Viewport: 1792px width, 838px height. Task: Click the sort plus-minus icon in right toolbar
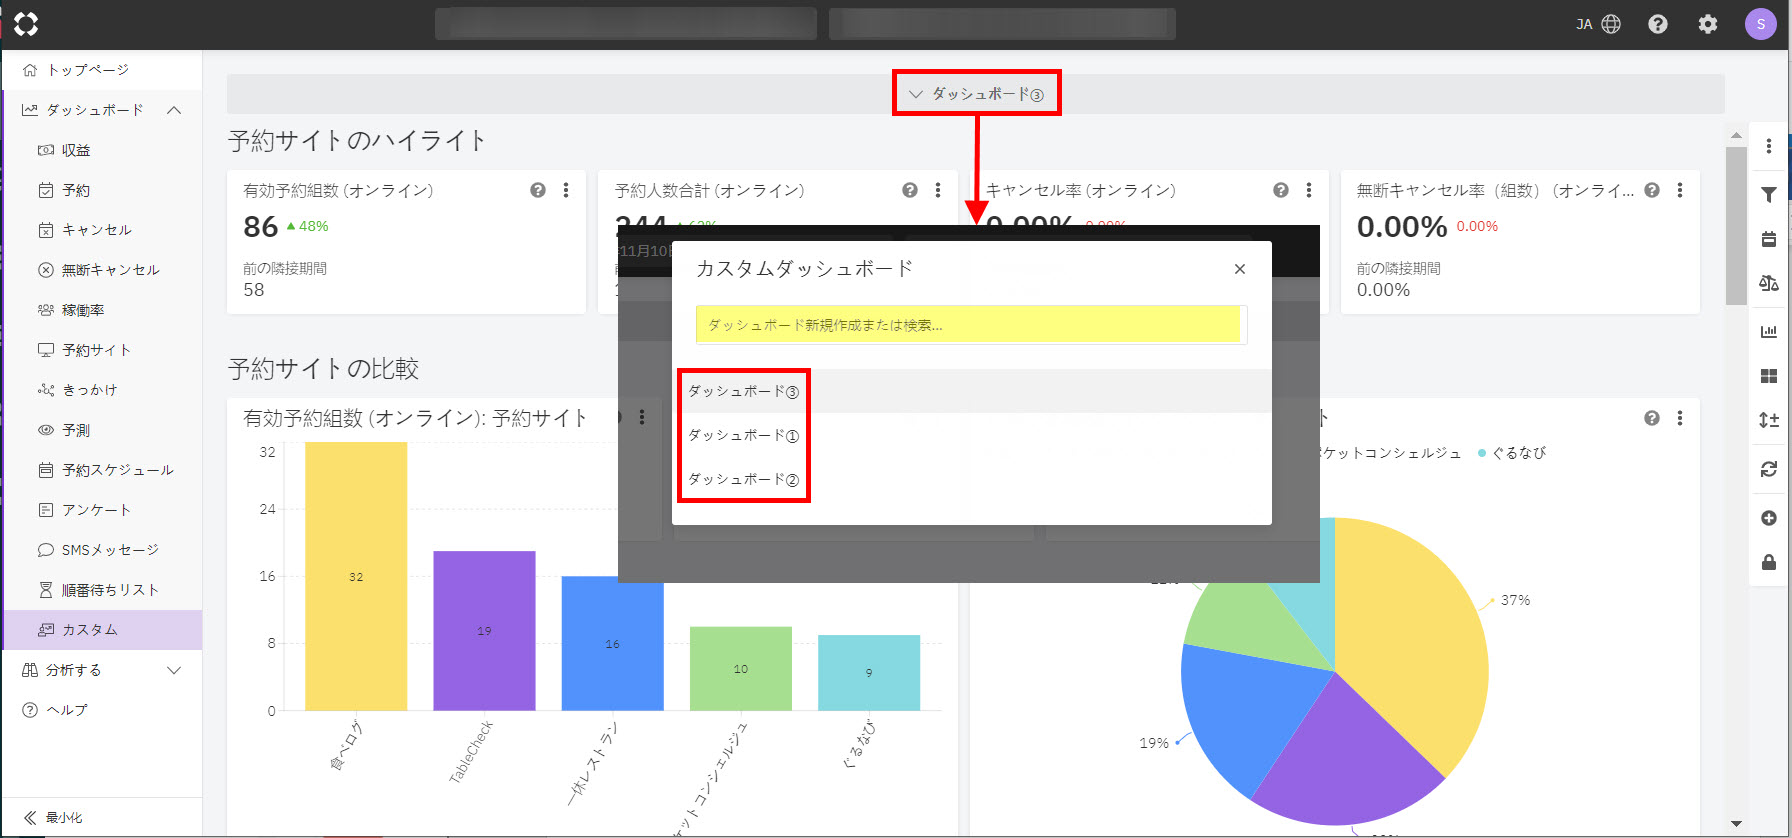point(1769,420)
